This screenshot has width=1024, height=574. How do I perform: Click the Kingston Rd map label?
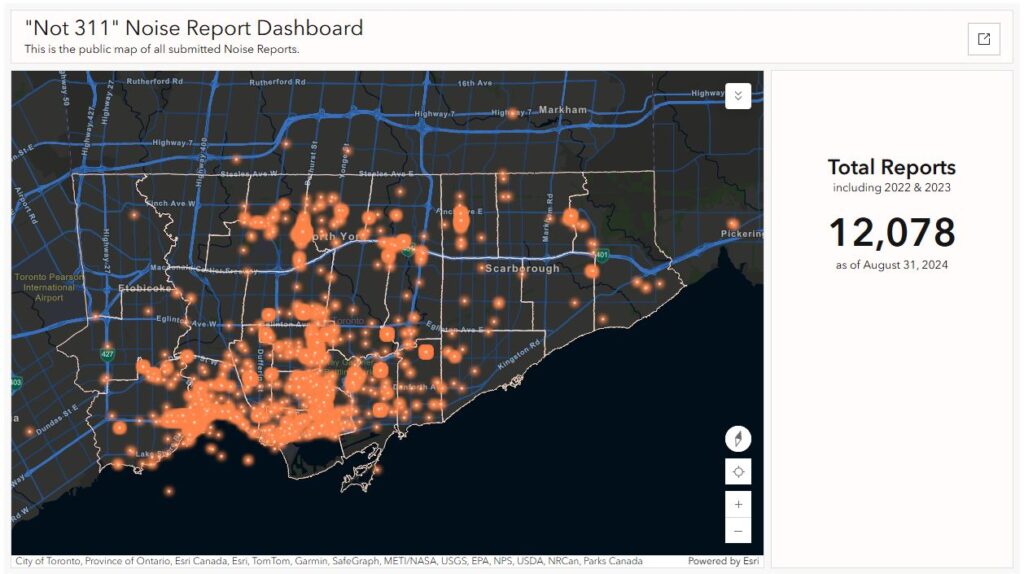[520, 355]
